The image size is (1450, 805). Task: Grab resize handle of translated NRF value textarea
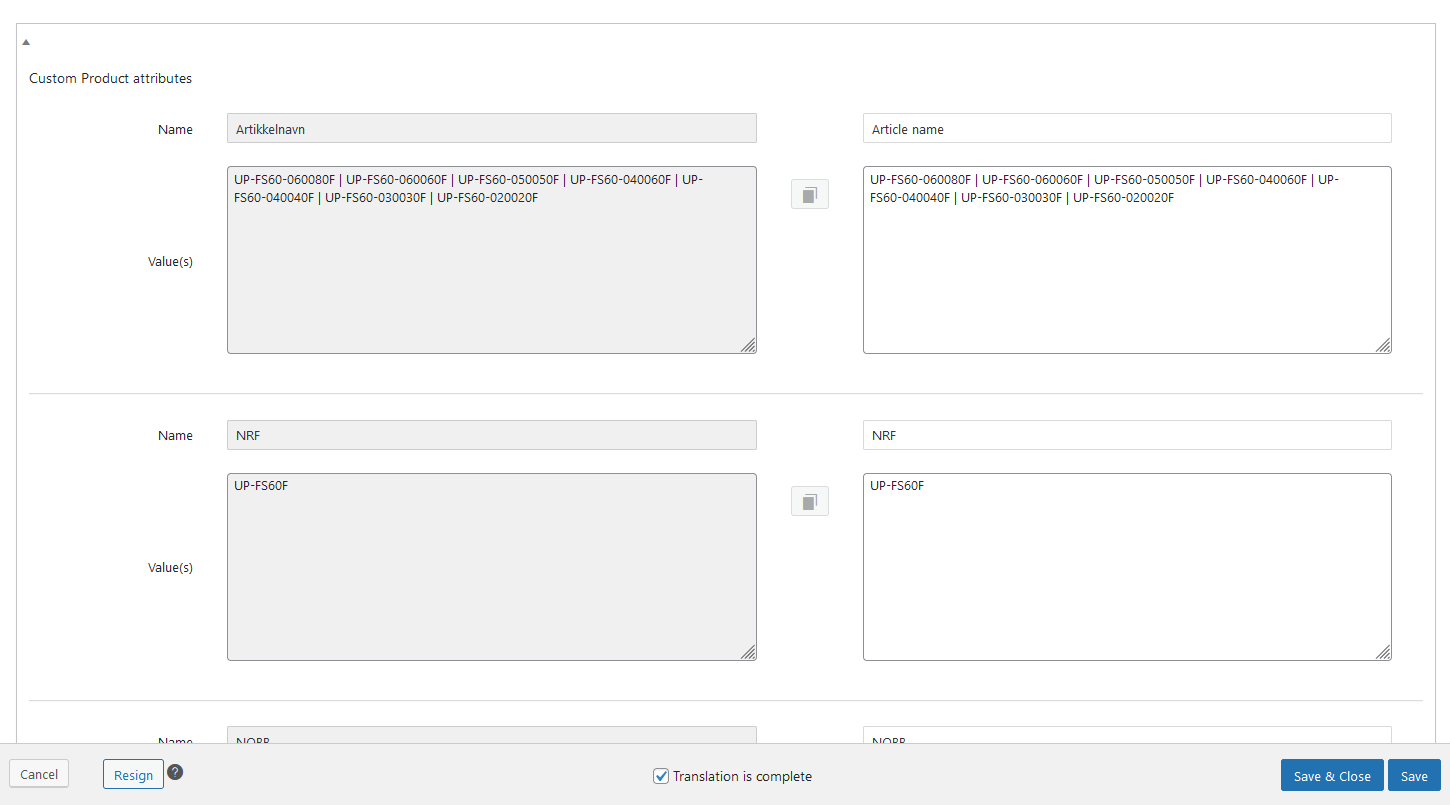[x=1383, y=652]
